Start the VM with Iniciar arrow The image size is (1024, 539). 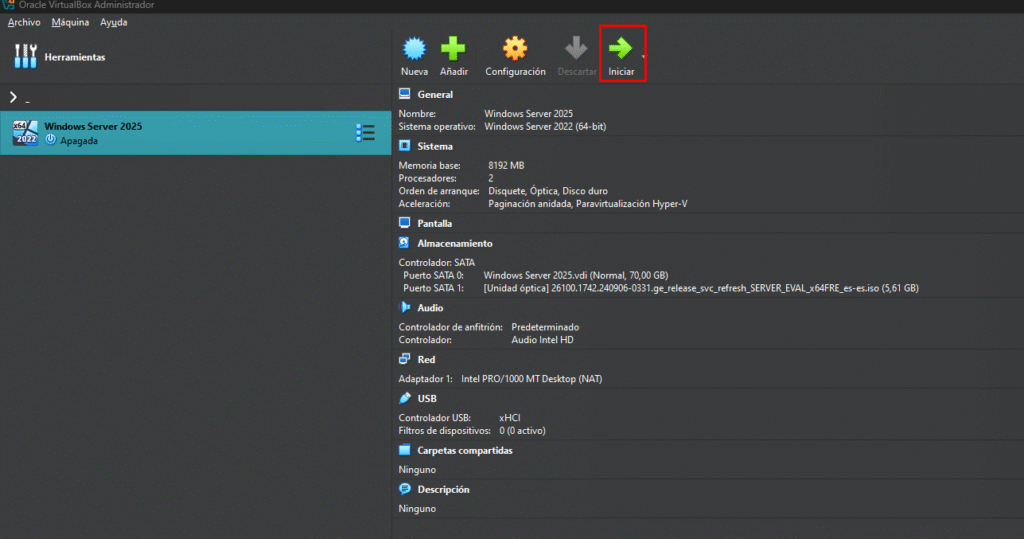point(620,48)
